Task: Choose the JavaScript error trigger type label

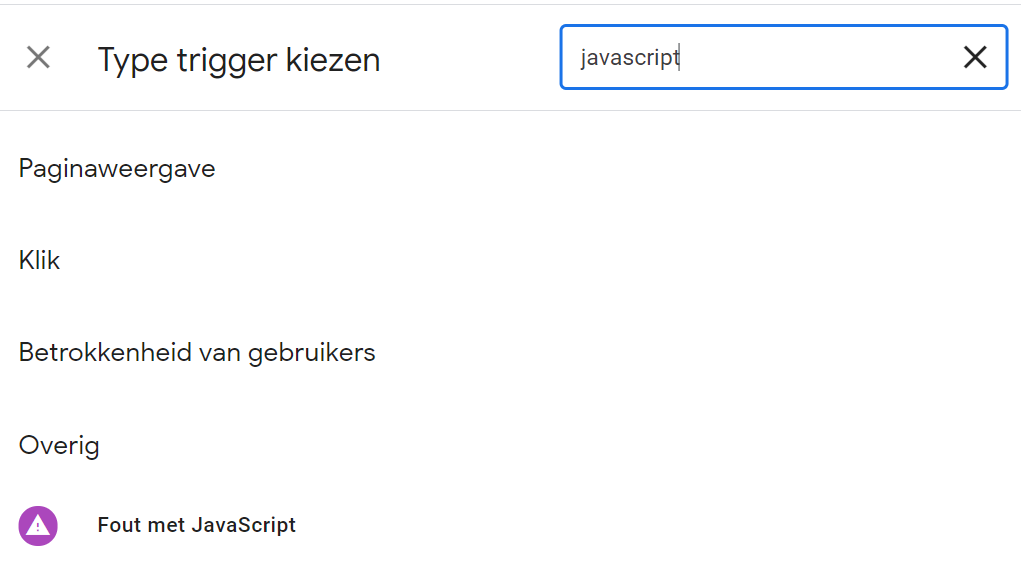Action: [x=196, y=525]
